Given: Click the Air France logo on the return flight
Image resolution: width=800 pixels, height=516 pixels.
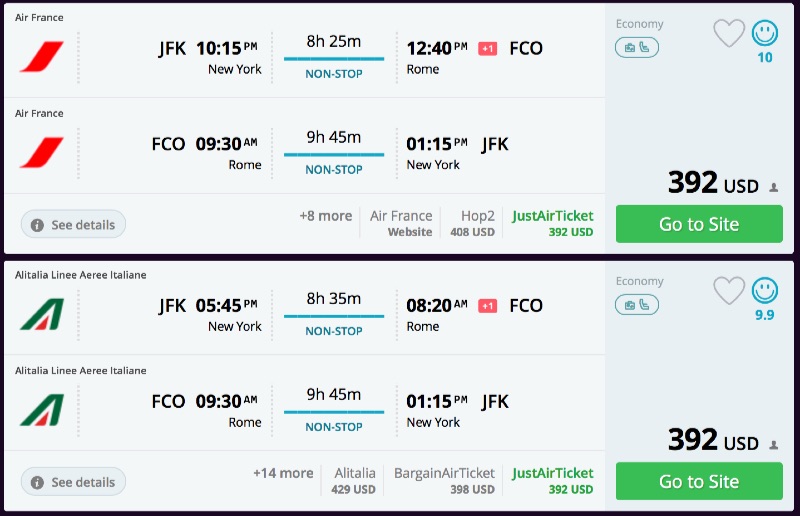Looking at the screenshot, I should coord(41,152).
